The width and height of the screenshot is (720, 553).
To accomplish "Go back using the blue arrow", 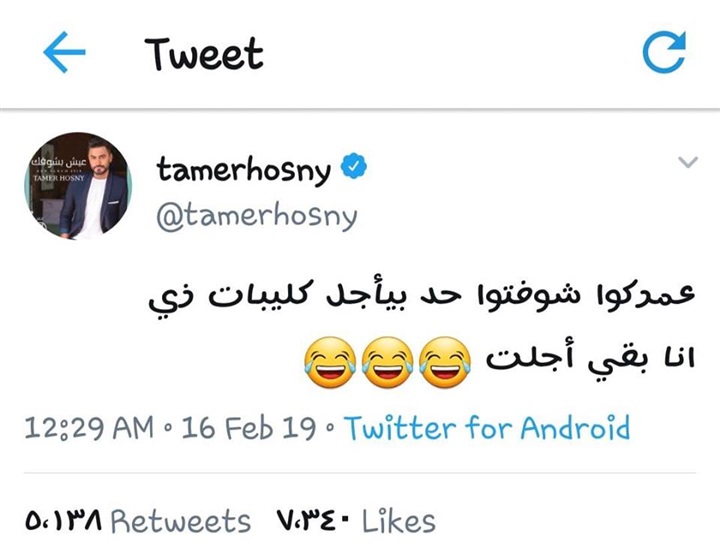I will tap(64, 52).
